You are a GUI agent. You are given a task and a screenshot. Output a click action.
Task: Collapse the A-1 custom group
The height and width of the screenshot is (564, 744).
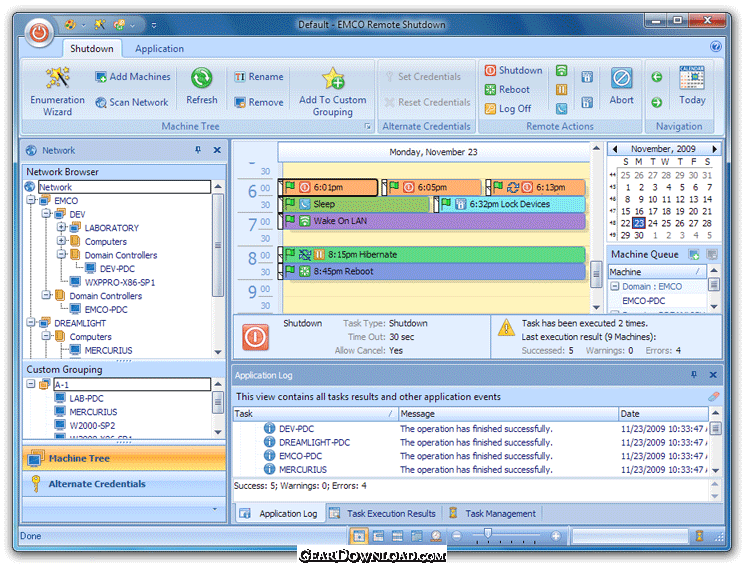pos(31,384)
